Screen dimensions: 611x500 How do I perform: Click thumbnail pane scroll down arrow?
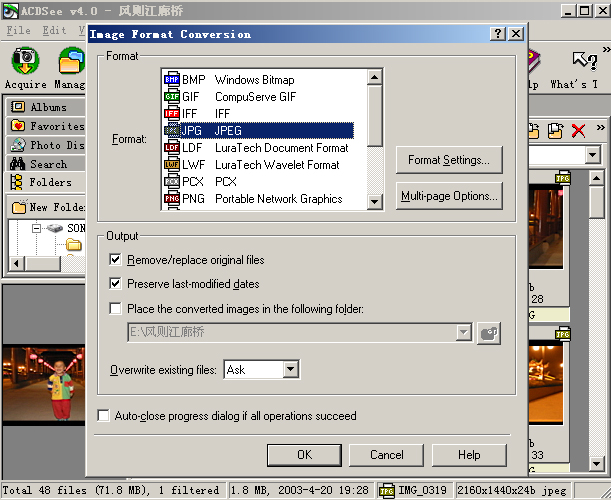click(x=596, y=464)
